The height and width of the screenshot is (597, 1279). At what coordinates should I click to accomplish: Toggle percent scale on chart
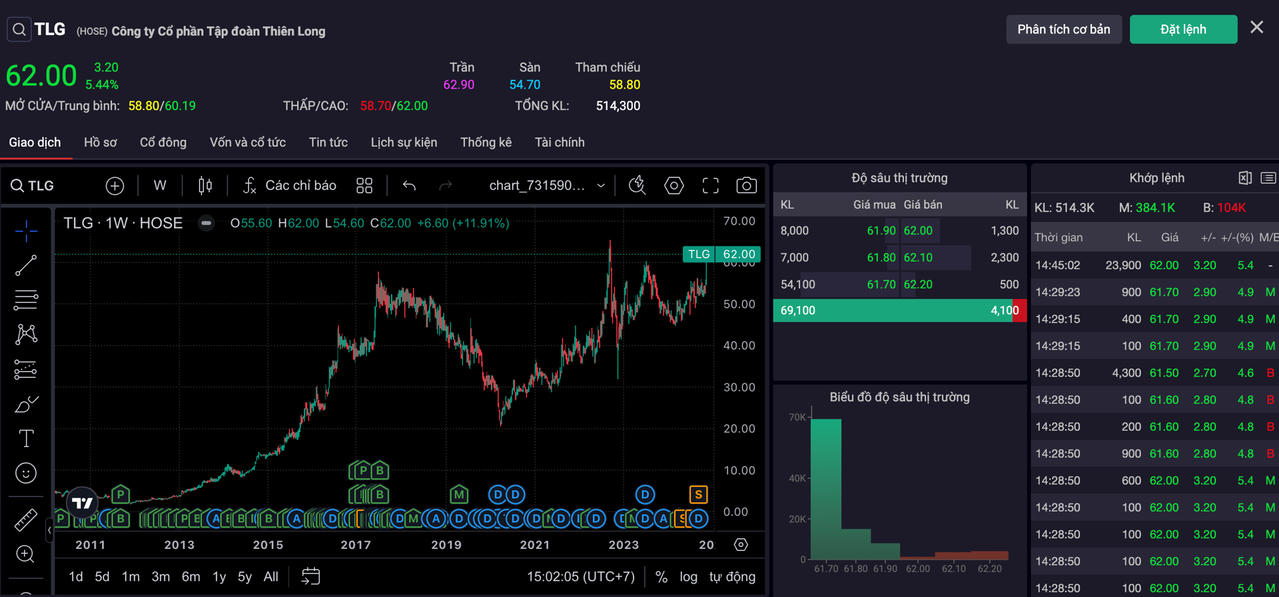click(661, 576)
